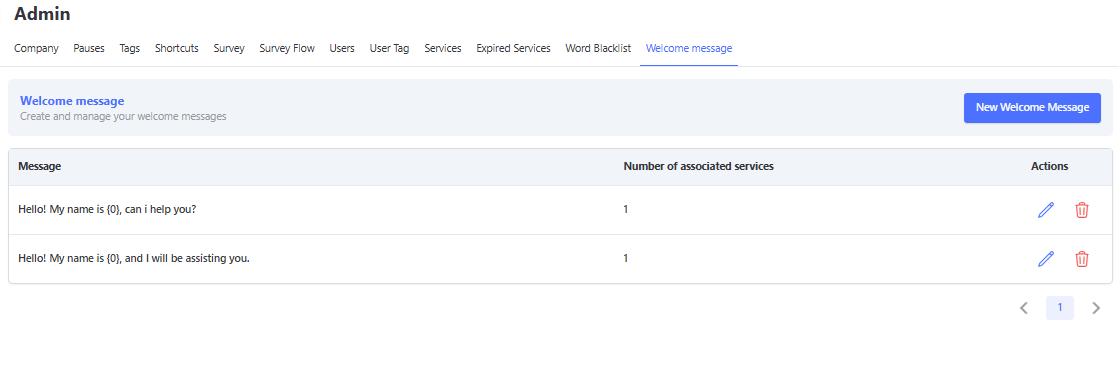1119x374 pixels.
Task: Click the 'Welcome message' section heading
Action: coord(72,101)
